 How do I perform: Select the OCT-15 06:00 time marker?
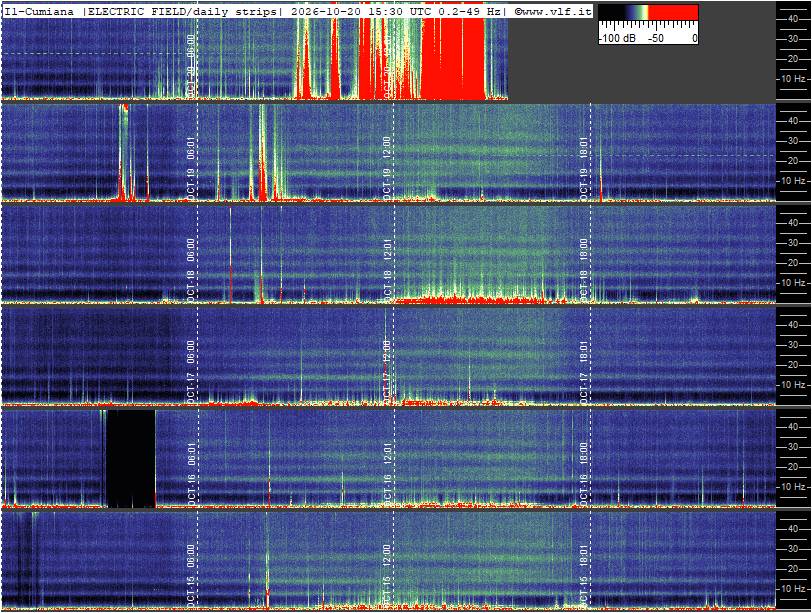[x=191, y=576]
